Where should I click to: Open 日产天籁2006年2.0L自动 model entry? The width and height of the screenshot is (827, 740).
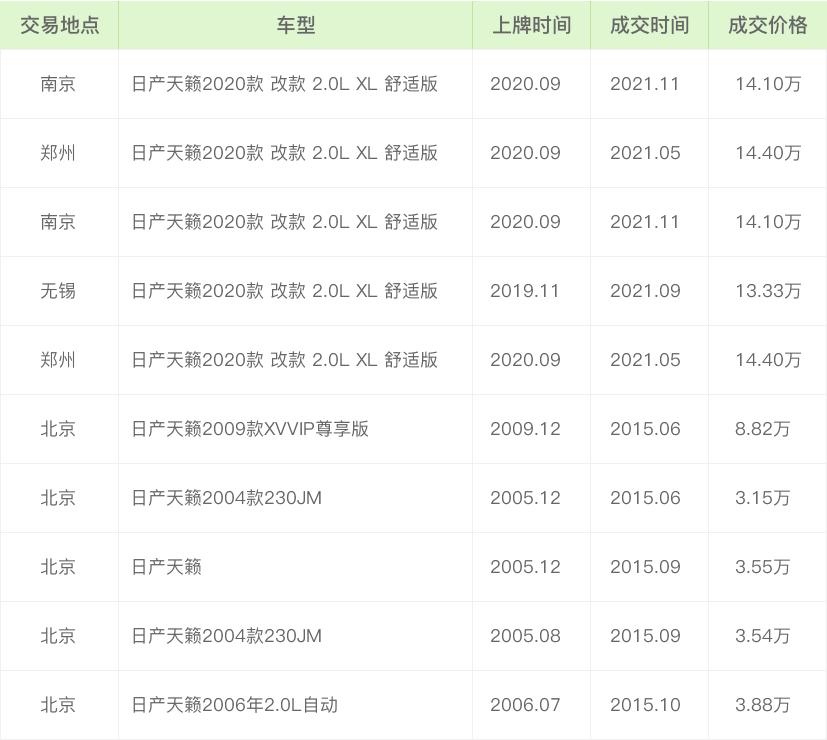tap(234, 705)
